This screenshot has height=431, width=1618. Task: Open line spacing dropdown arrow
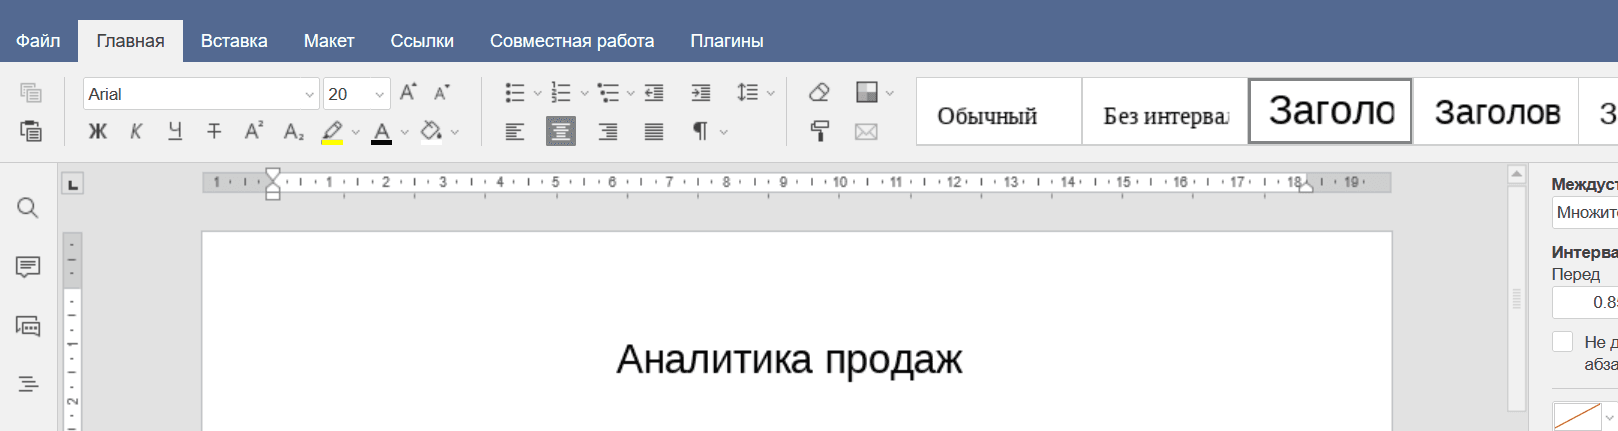point(770,94)
